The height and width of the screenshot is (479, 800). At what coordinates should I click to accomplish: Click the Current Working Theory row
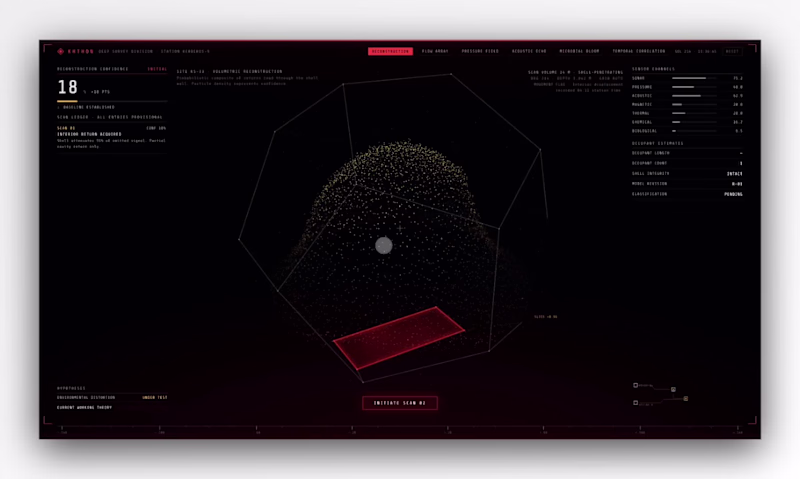tap(112, 408)
